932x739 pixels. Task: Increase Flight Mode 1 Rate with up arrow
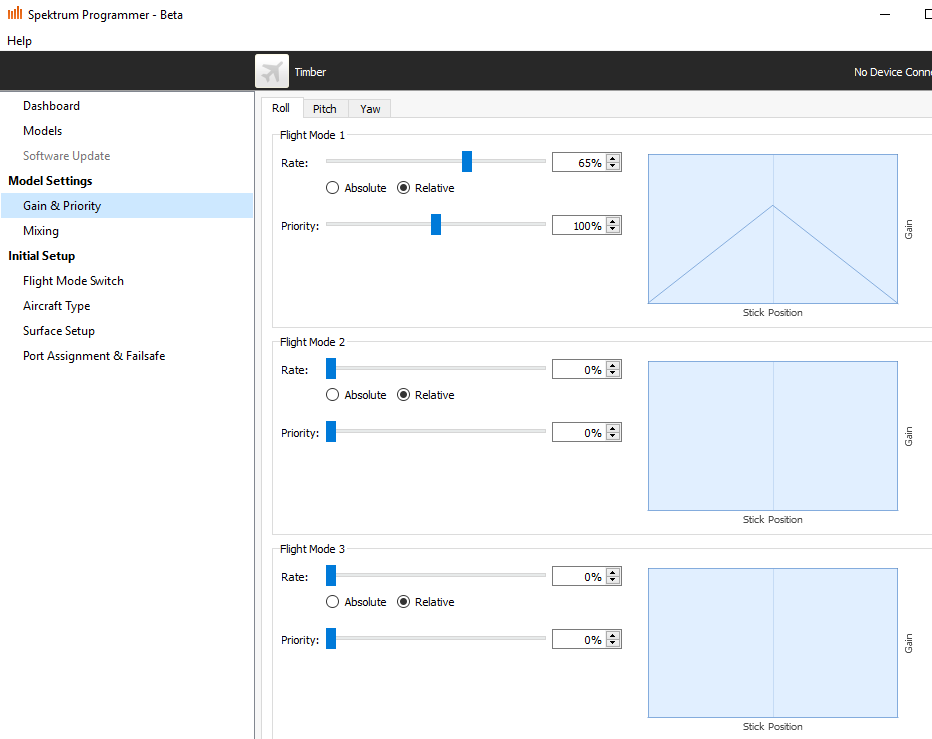[613, 158]
